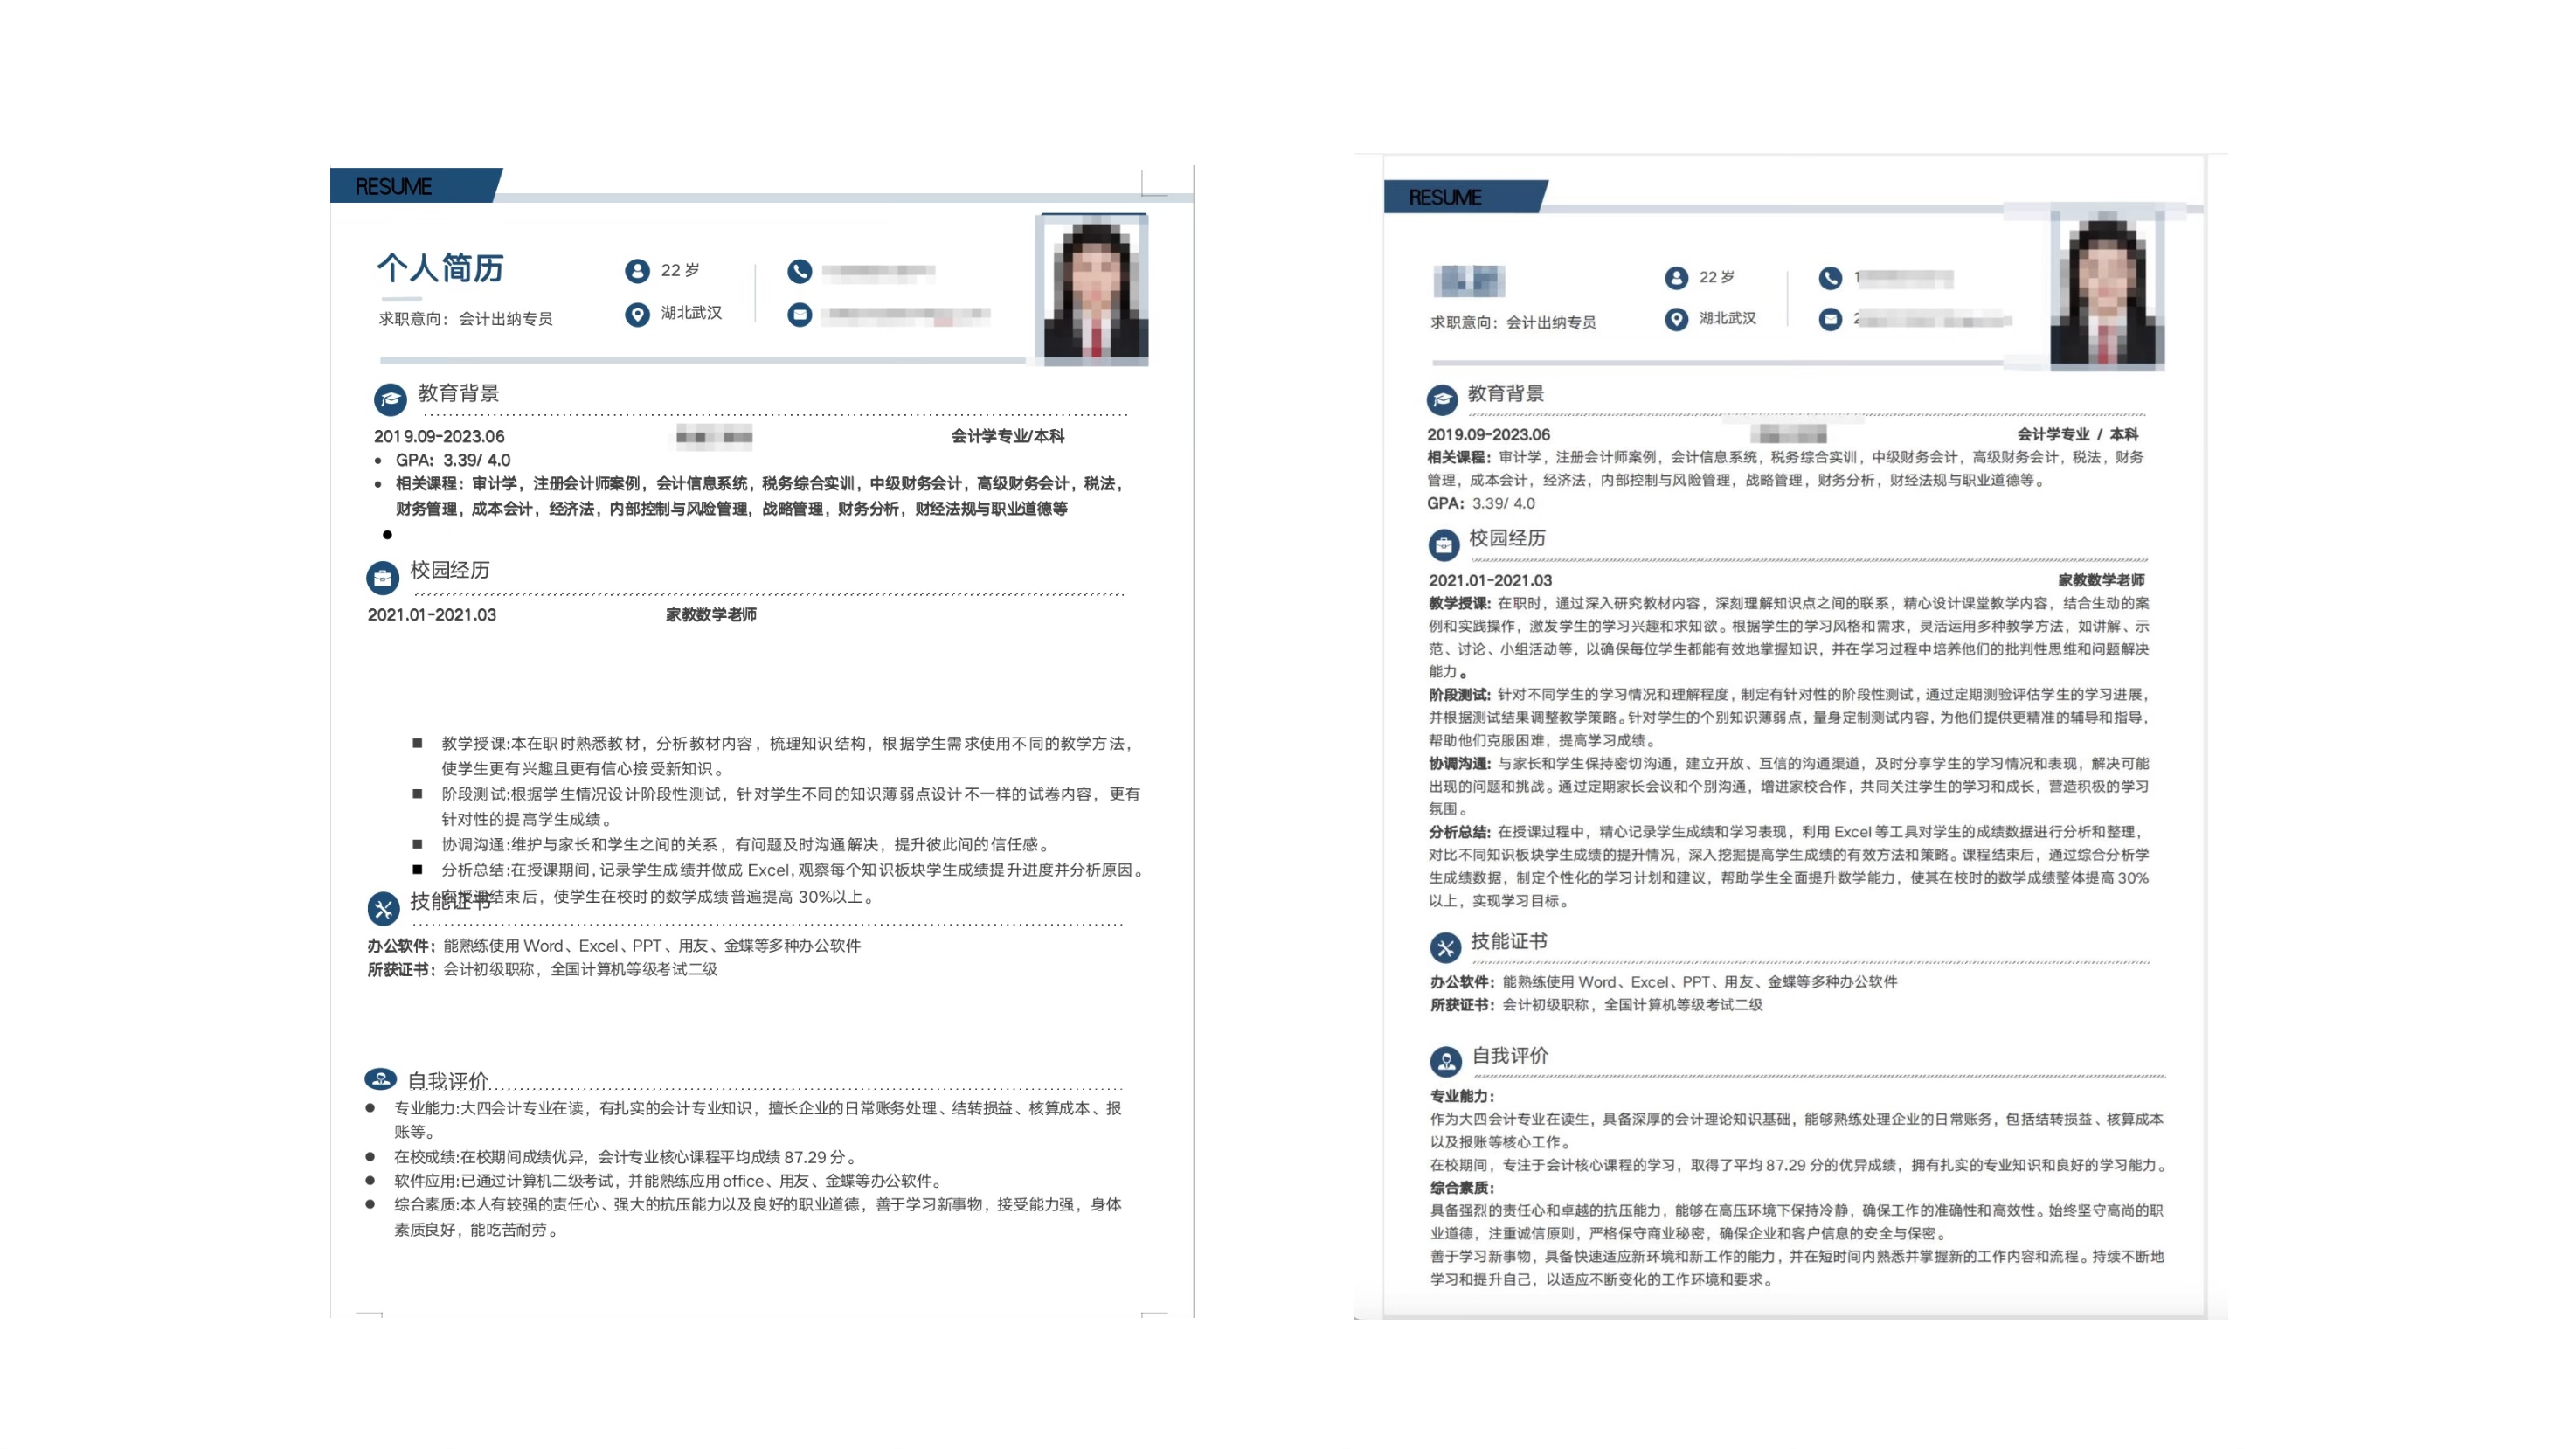2576x1449 pixels.
Task: Click the person icon beside left 自我评价
Action: click(380, 1078)
